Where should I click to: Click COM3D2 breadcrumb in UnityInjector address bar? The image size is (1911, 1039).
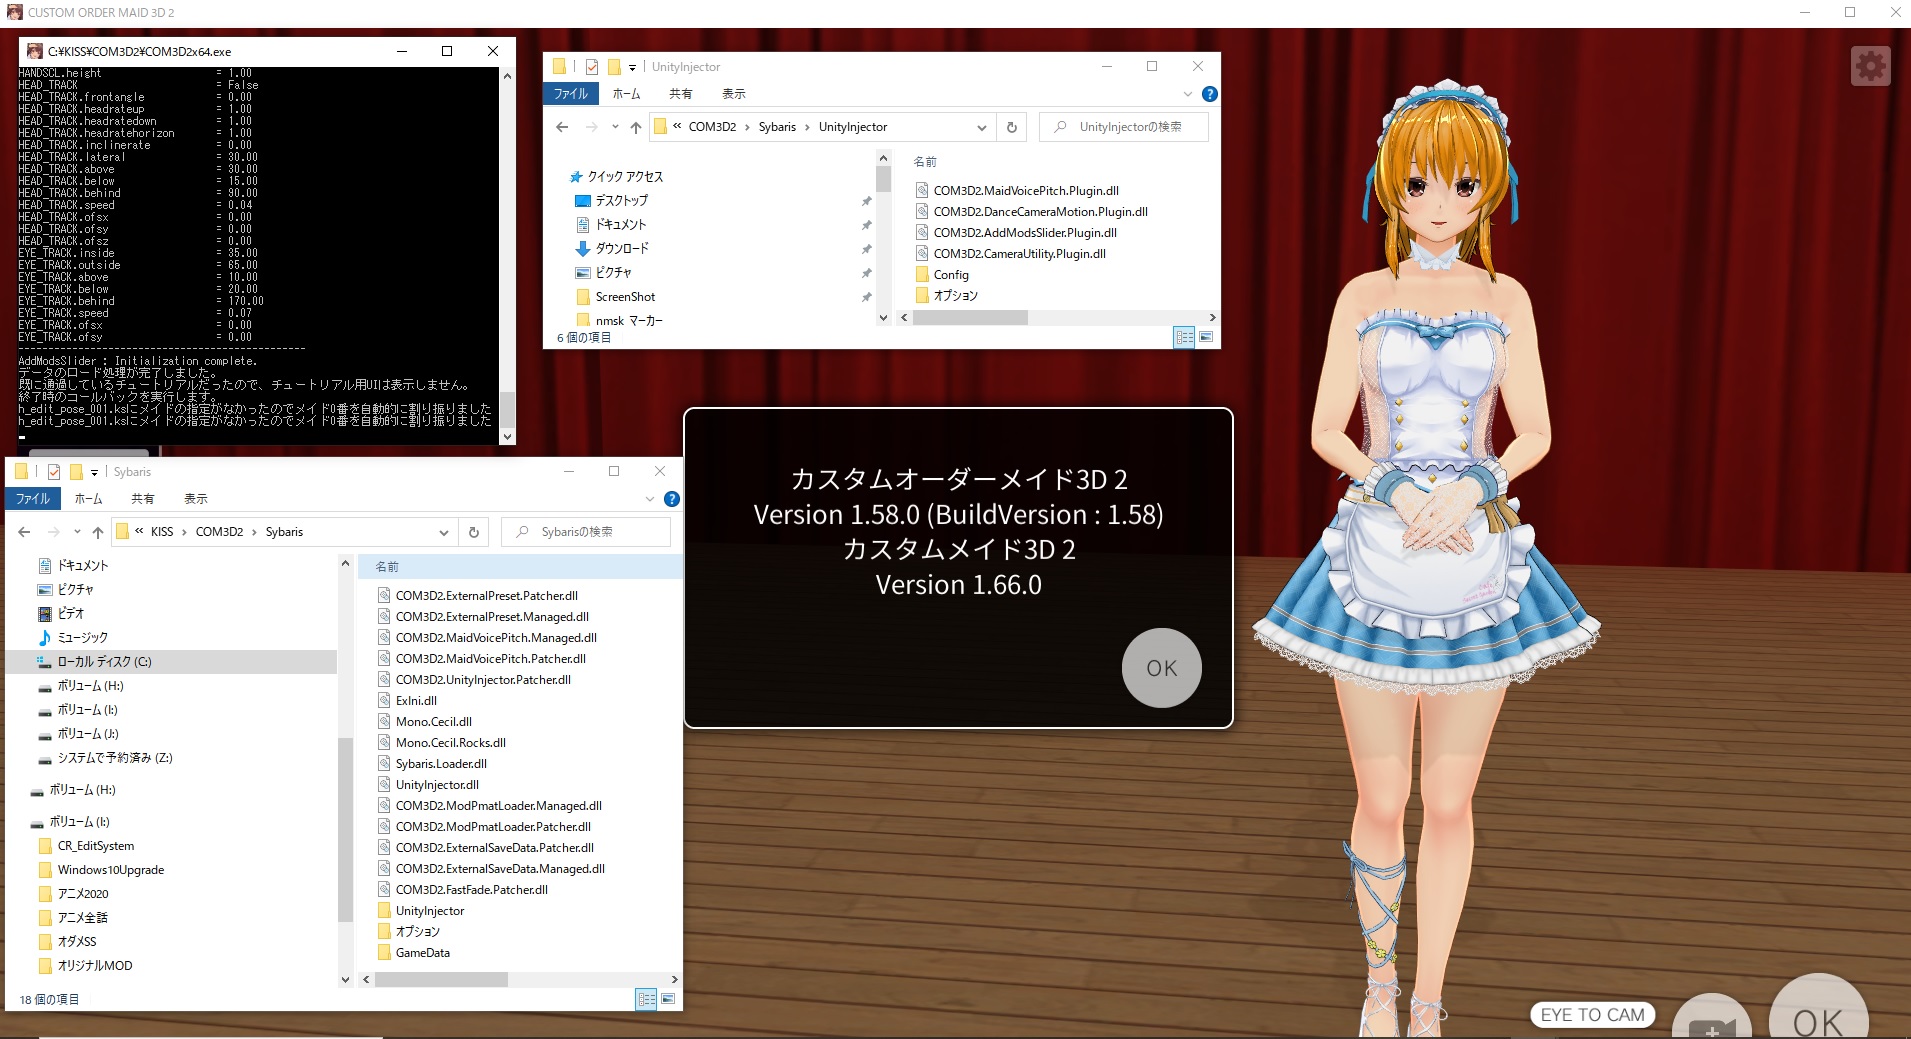pyautogui.click(x=712, y=127)
